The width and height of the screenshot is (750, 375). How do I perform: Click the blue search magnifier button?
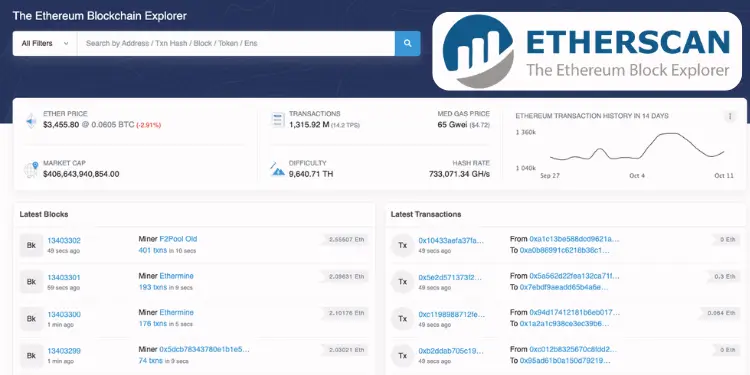click(x=408, y=44)
